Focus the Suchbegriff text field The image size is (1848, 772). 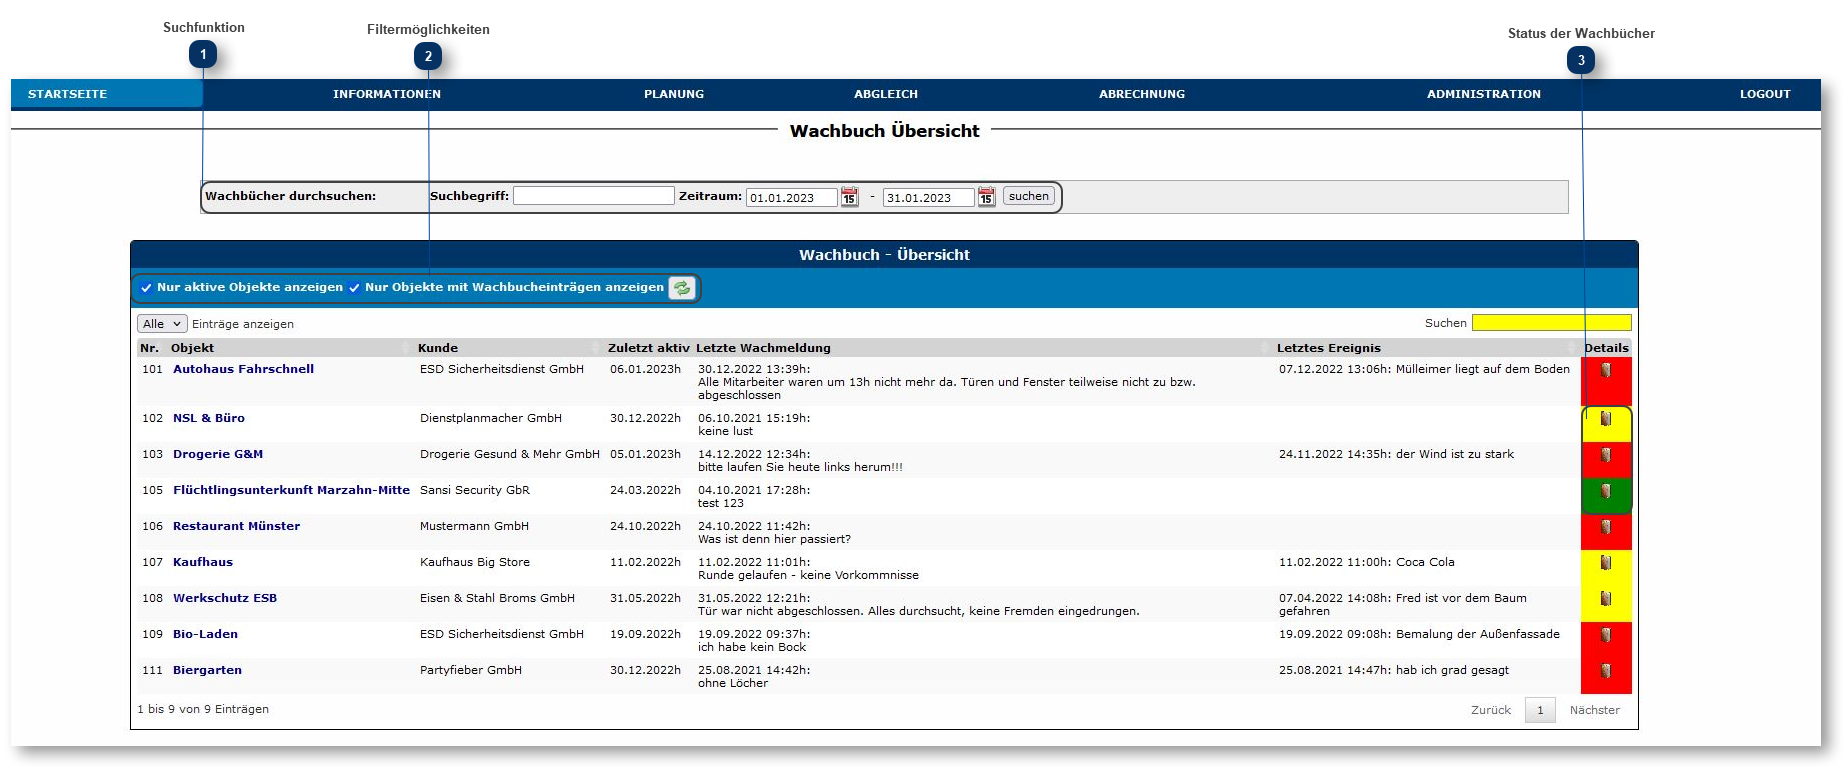[x=594, y=196]
